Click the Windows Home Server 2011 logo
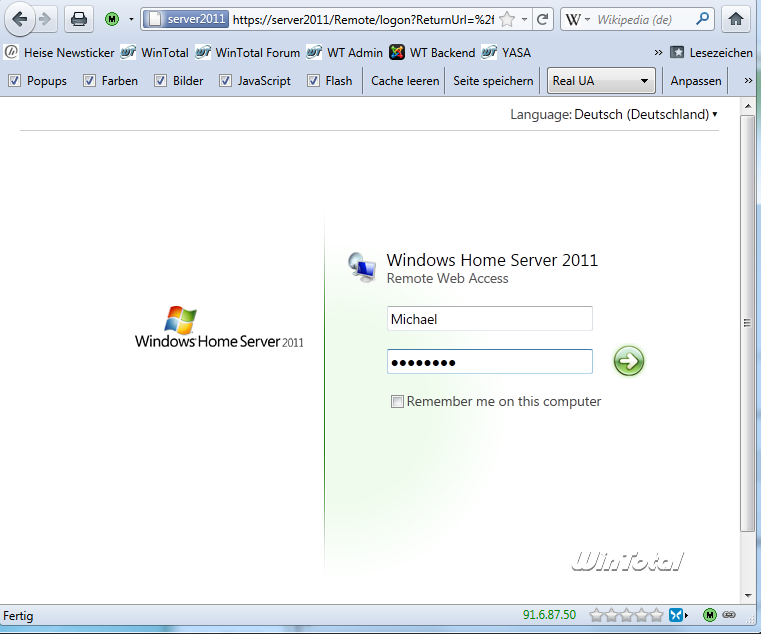 click(219, 327)
